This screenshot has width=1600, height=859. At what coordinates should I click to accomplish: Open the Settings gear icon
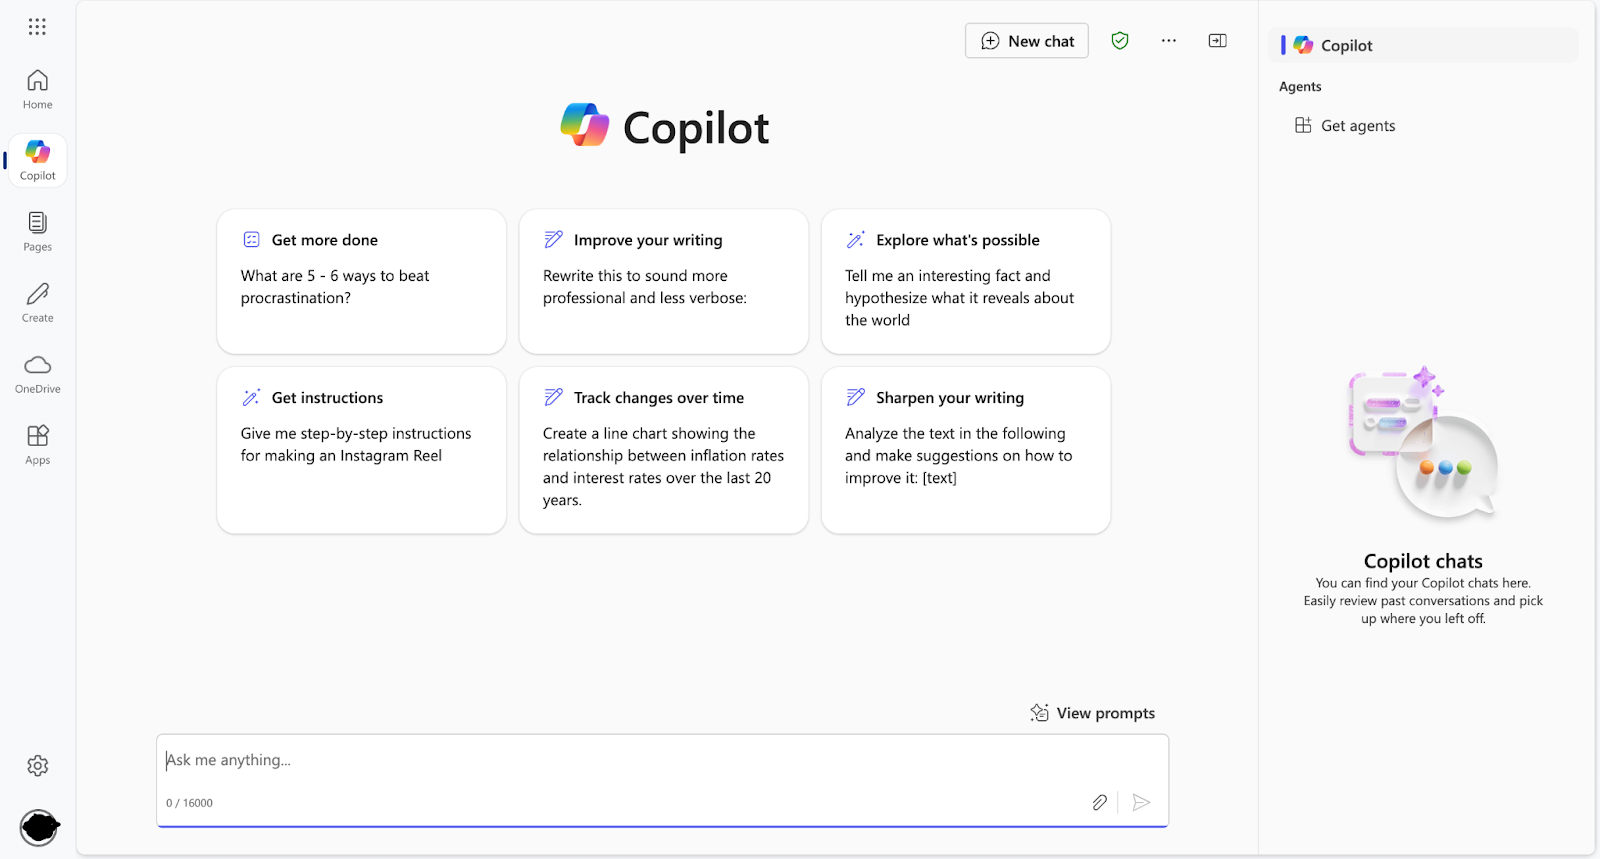pyautogui.click(x=37, y=766)
